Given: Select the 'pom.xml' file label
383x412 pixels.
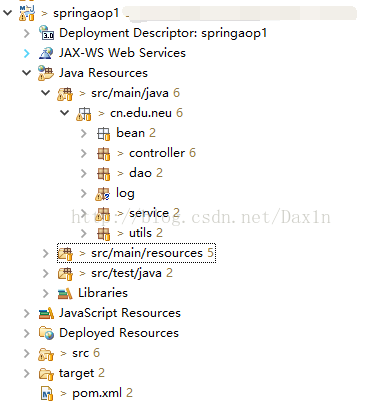Looking at the screenshot, I should [97, 393].
